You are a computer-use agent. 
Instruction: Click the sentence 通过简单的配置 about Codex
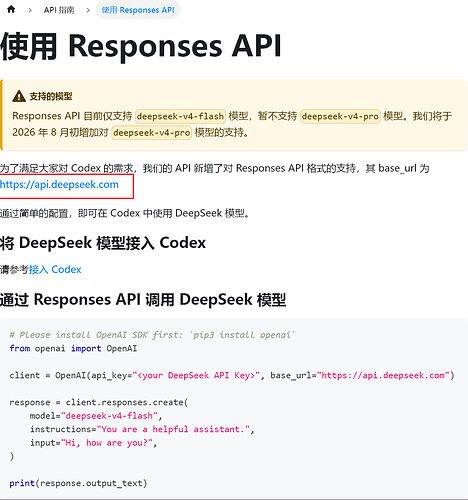click(x=125, y=213)
